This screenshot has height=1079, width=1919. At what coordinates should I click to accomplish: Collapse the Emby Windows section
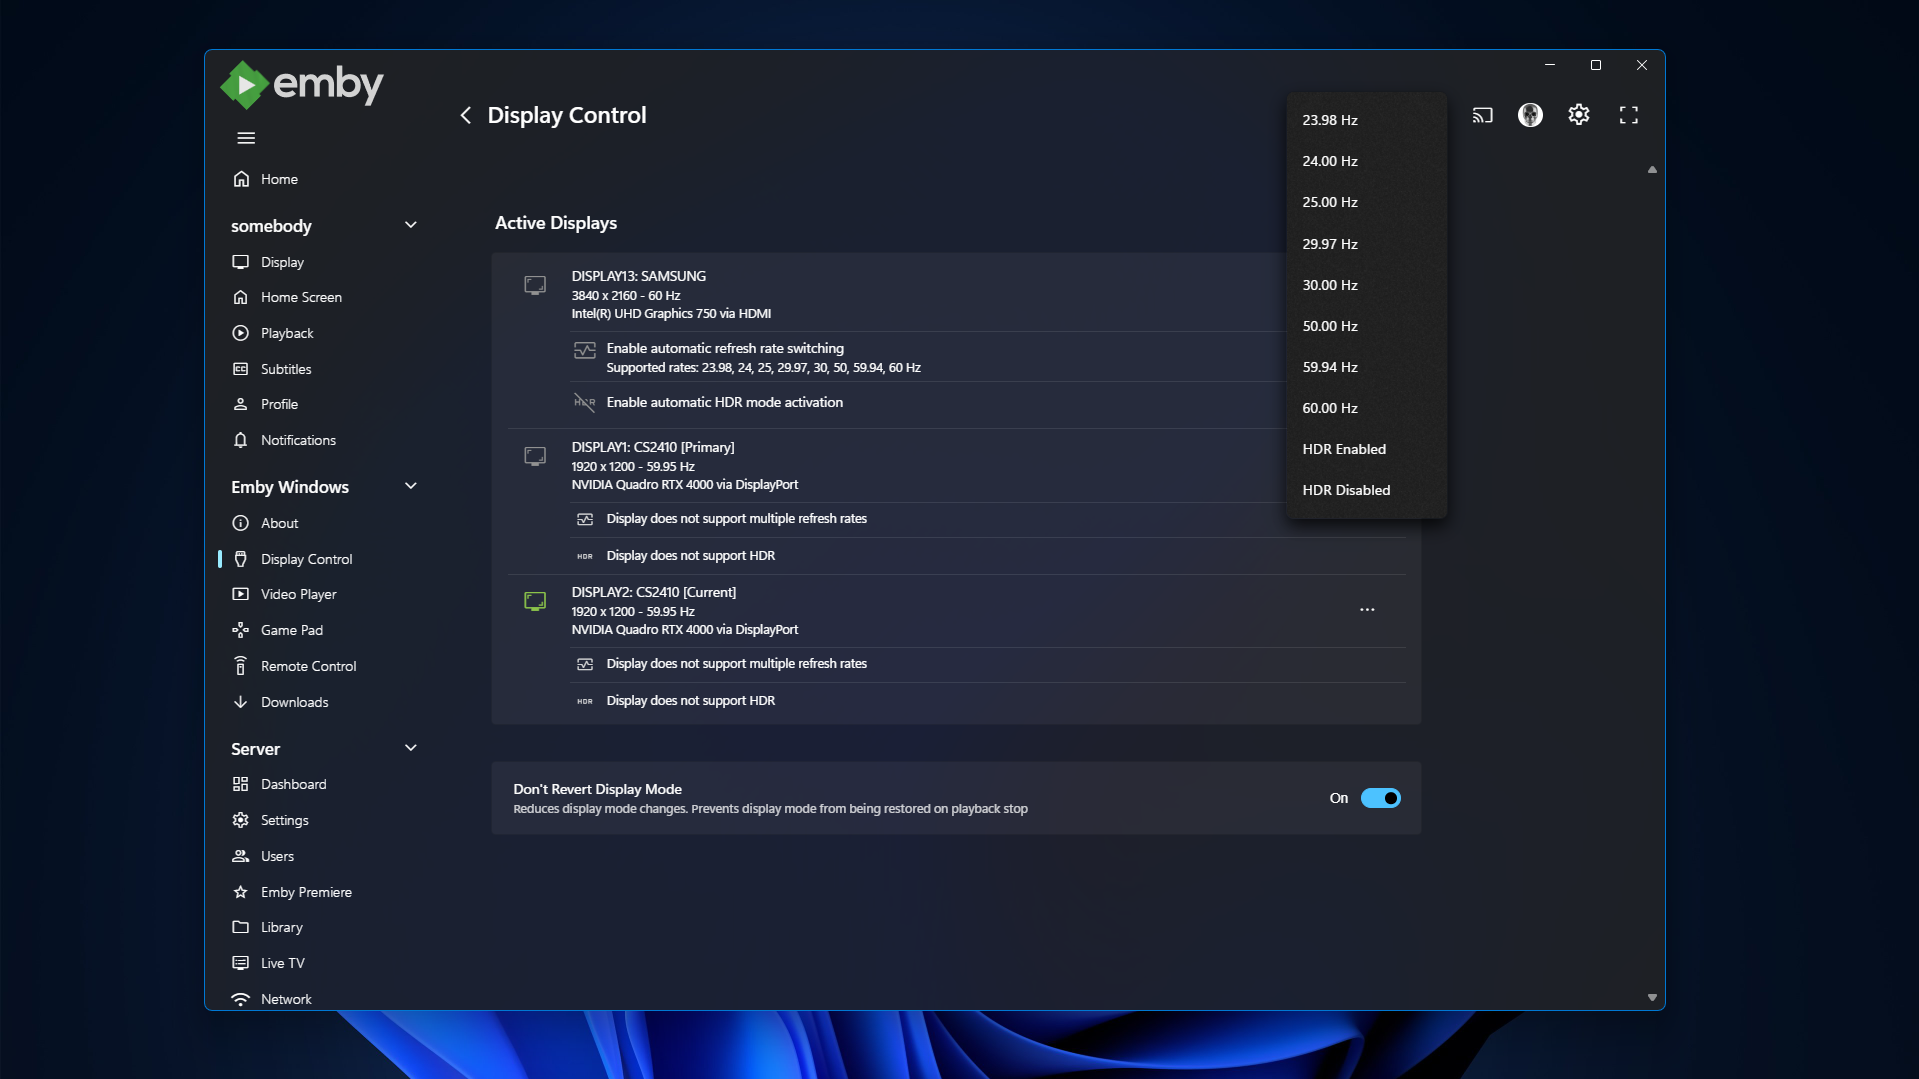410,486
